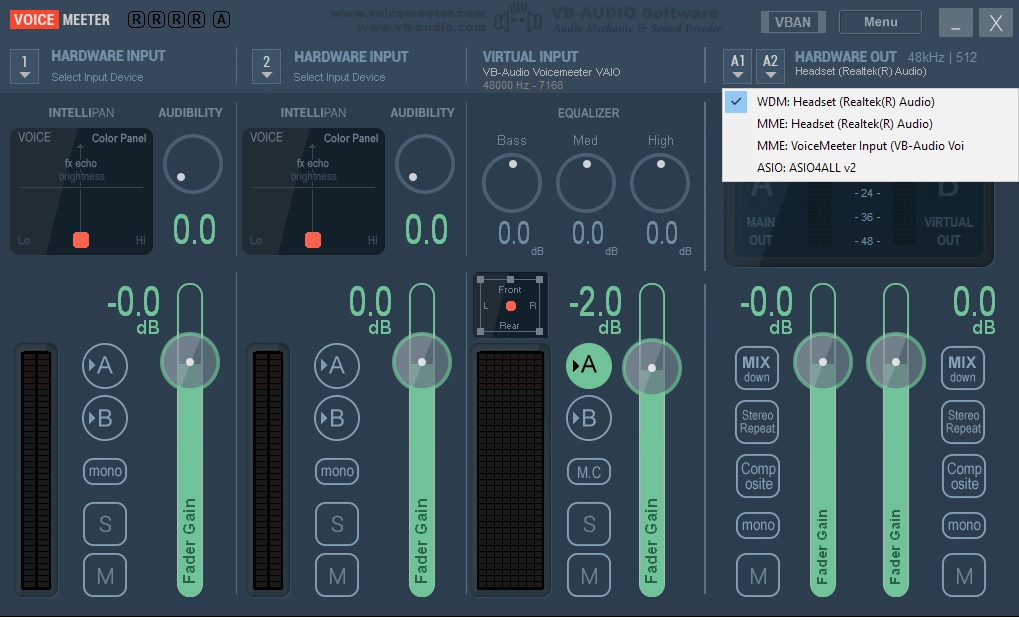Select MME: Headset (Realtek(R) Audio)

coord(870,123)
